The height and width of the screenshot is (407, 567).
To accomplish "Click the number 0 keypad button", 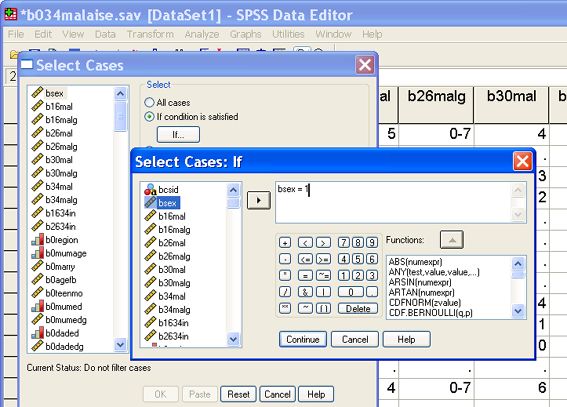I will [x=351, y=292].
